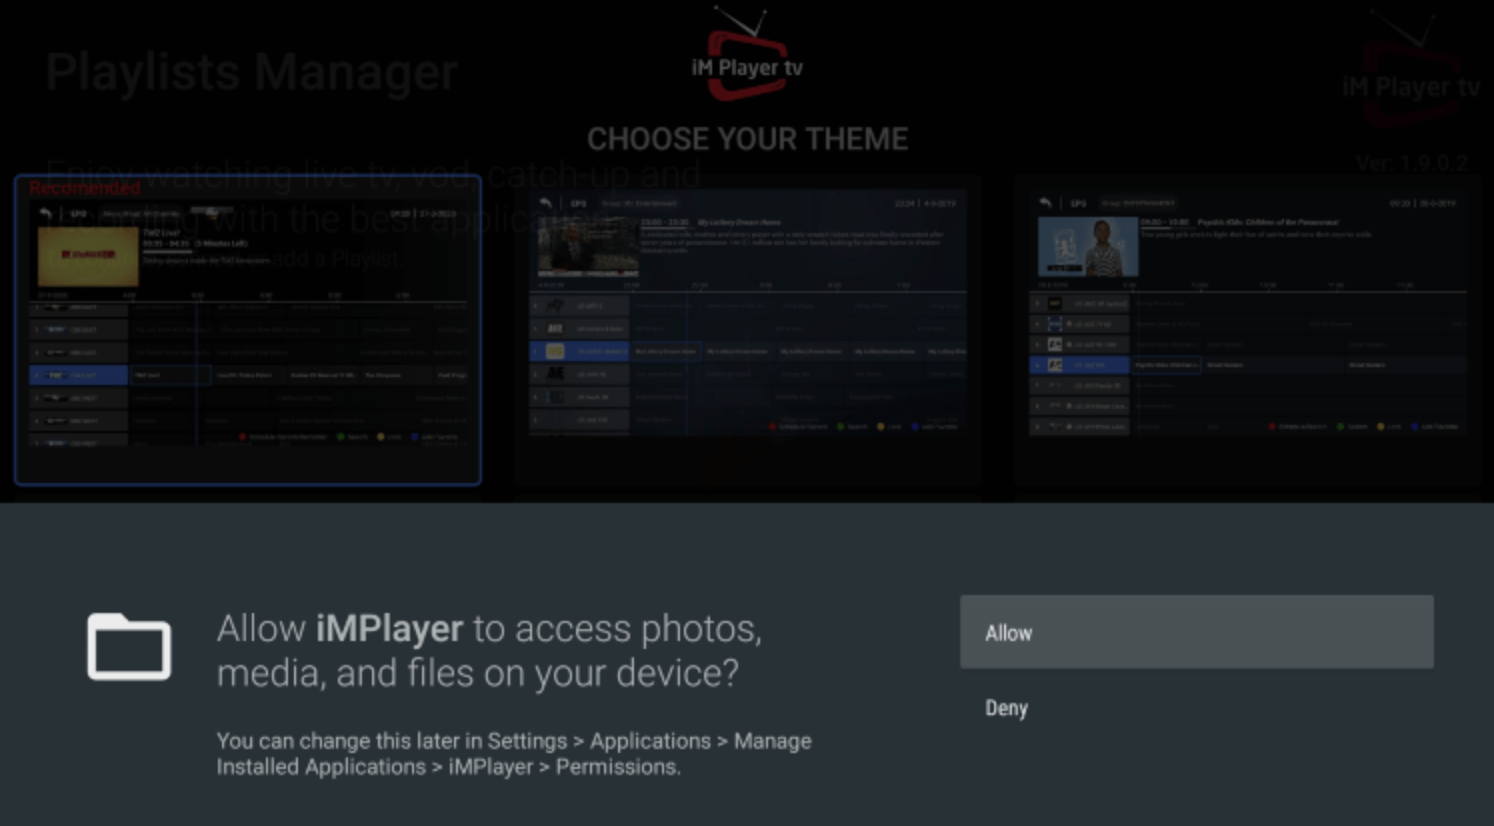1494x826 pixels.
Task: Click the back arrow in the right theme preview
Action: [1045, 203]
